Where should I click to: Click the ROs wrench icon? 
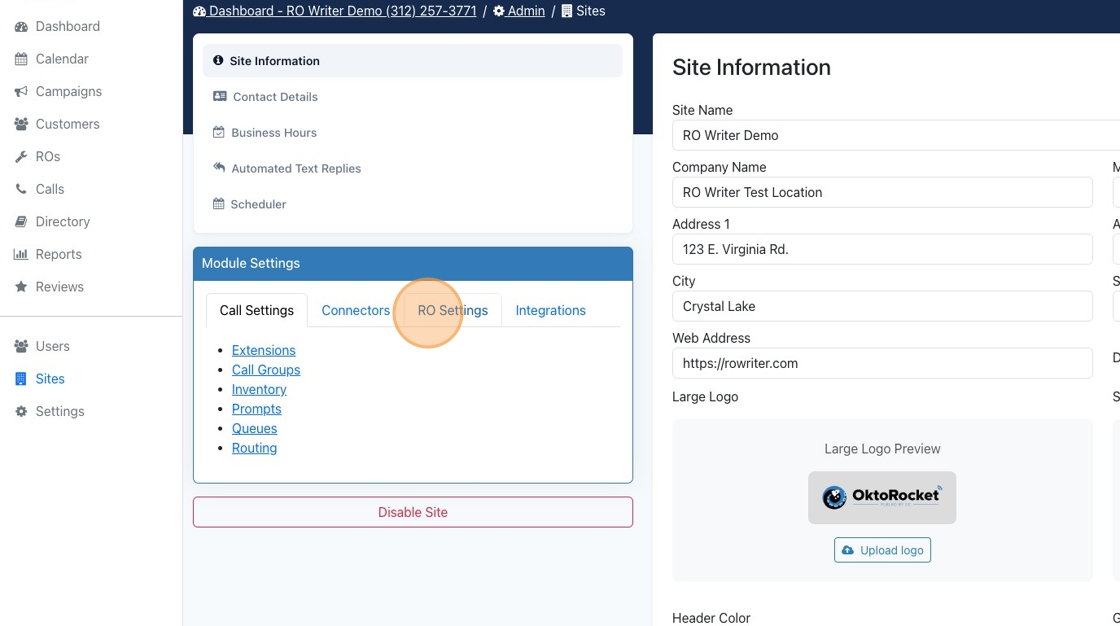21,156
